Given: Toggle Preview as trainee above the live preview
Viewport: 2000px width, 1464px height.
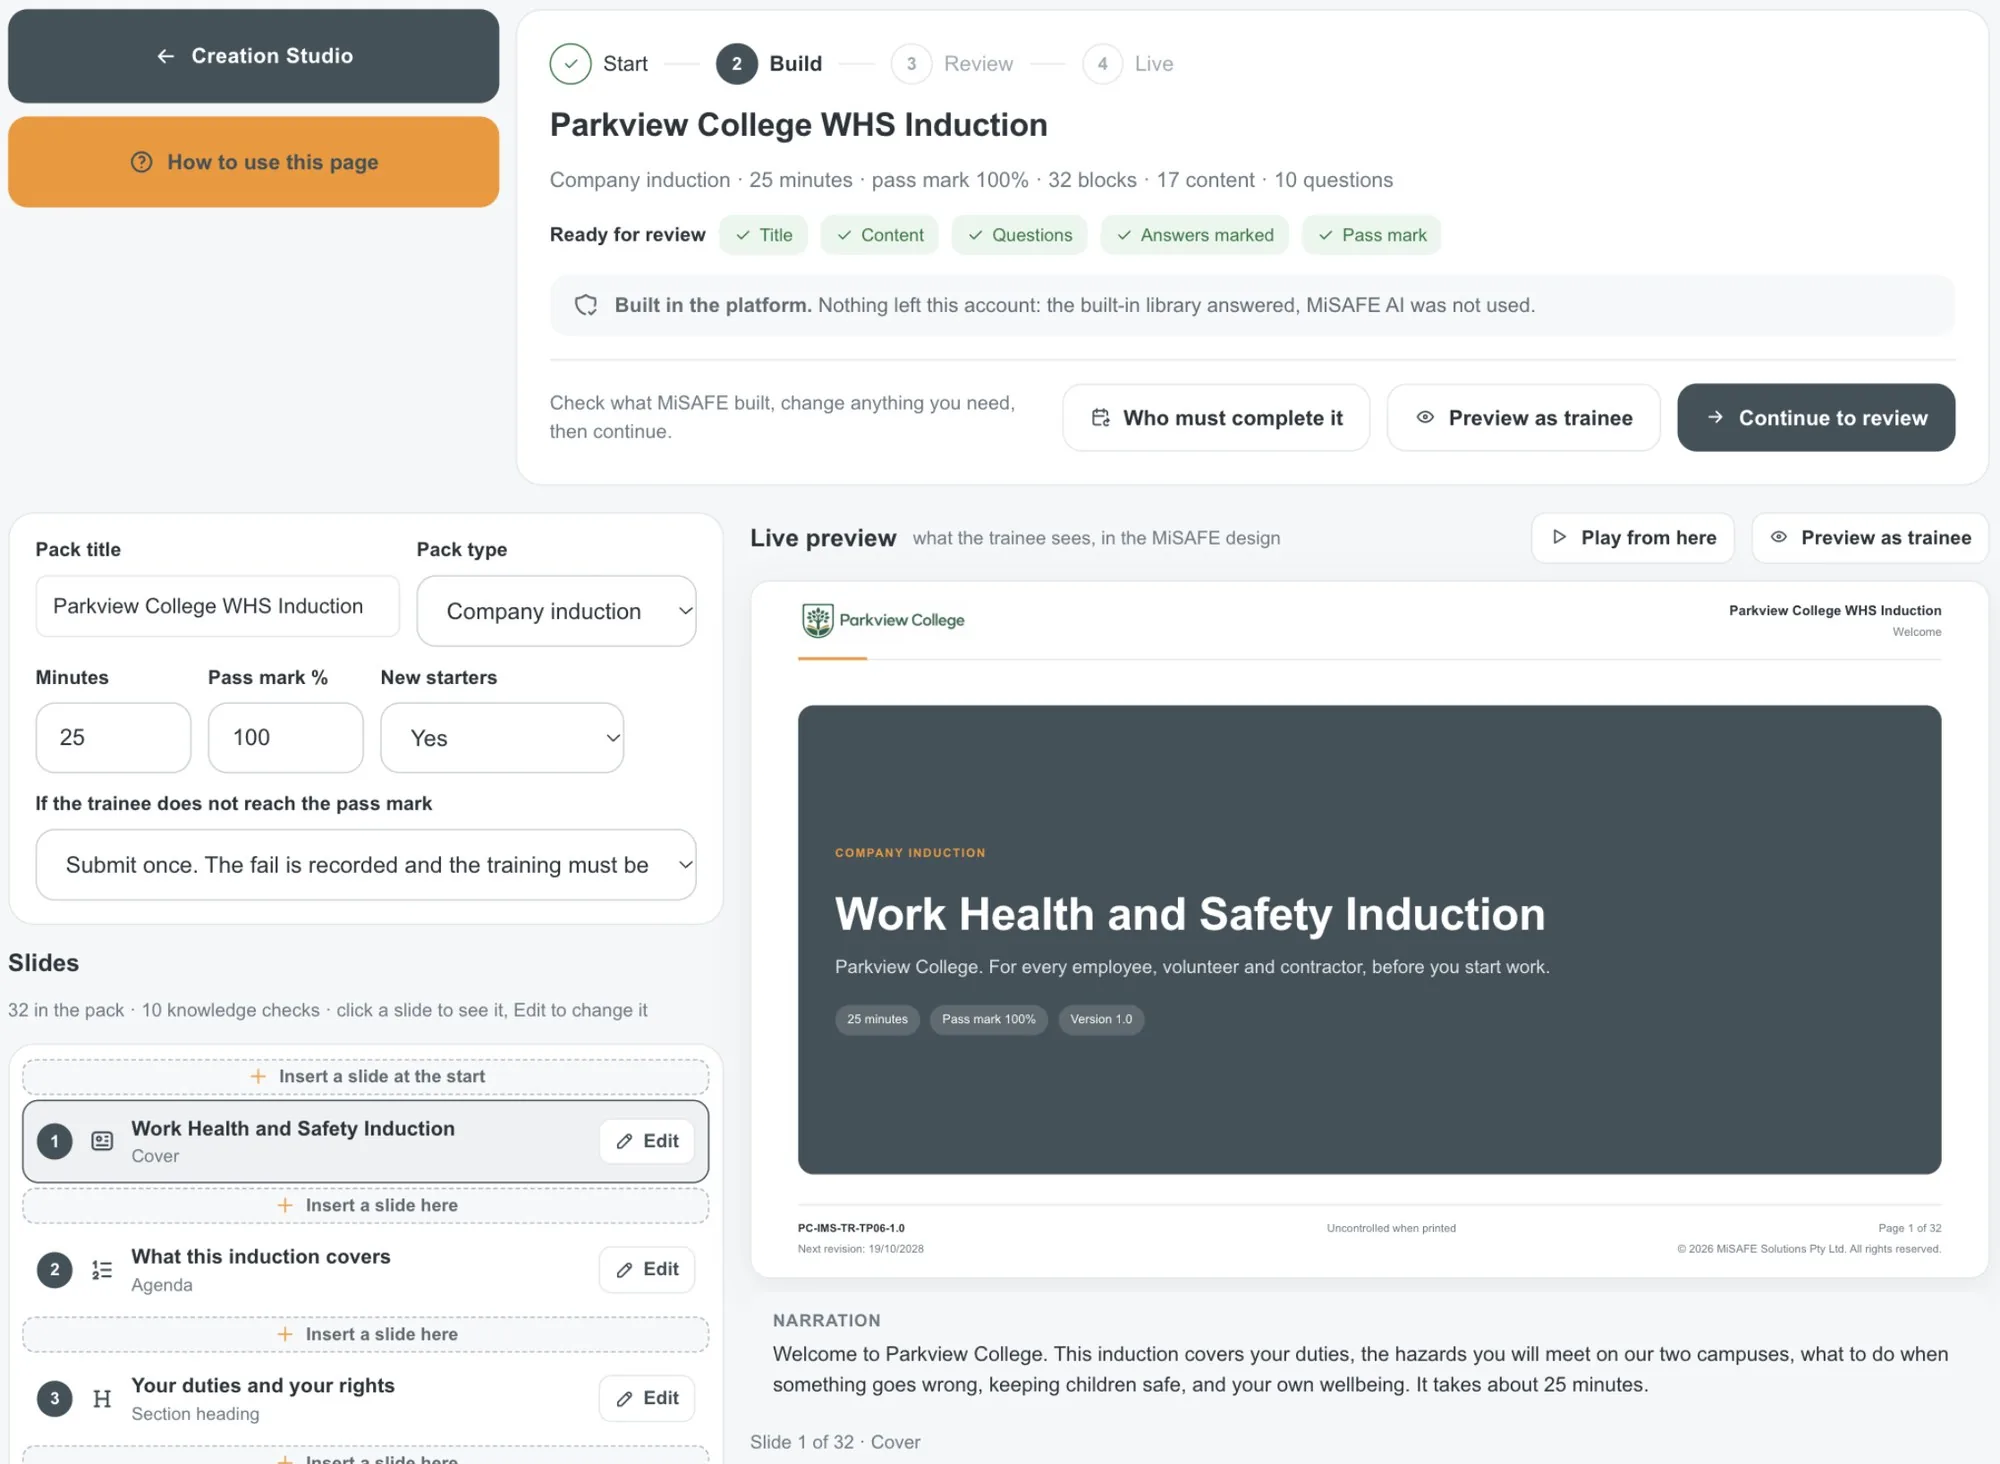Looking at the screenshot, I should pyautogui.click(x=1870, y=538).
